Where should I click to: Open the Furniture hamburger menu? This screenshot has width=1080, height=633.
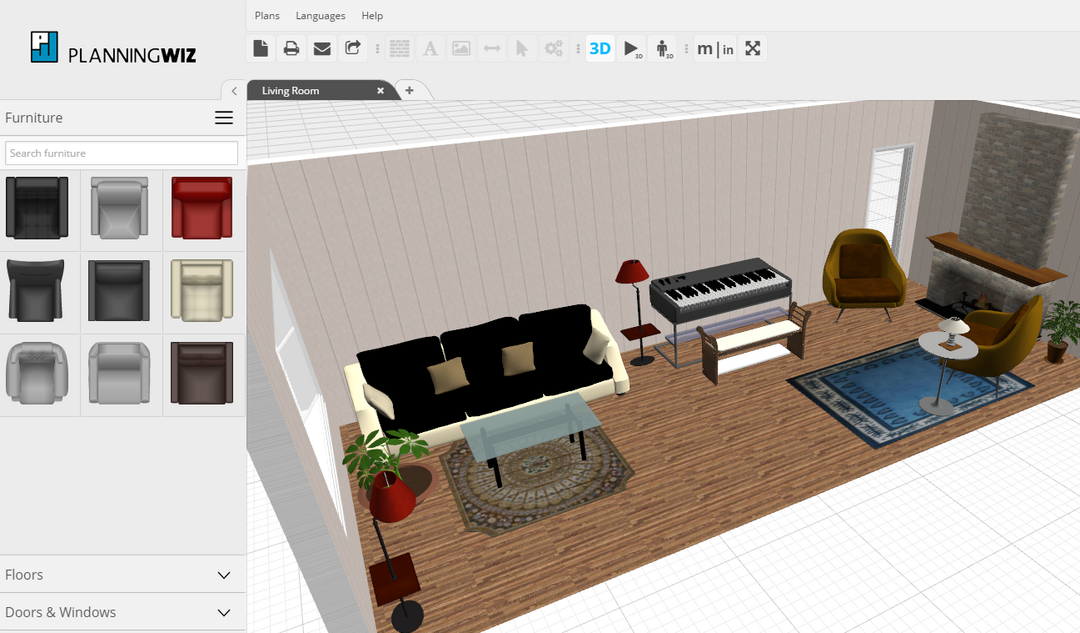(x=224, y=118)
